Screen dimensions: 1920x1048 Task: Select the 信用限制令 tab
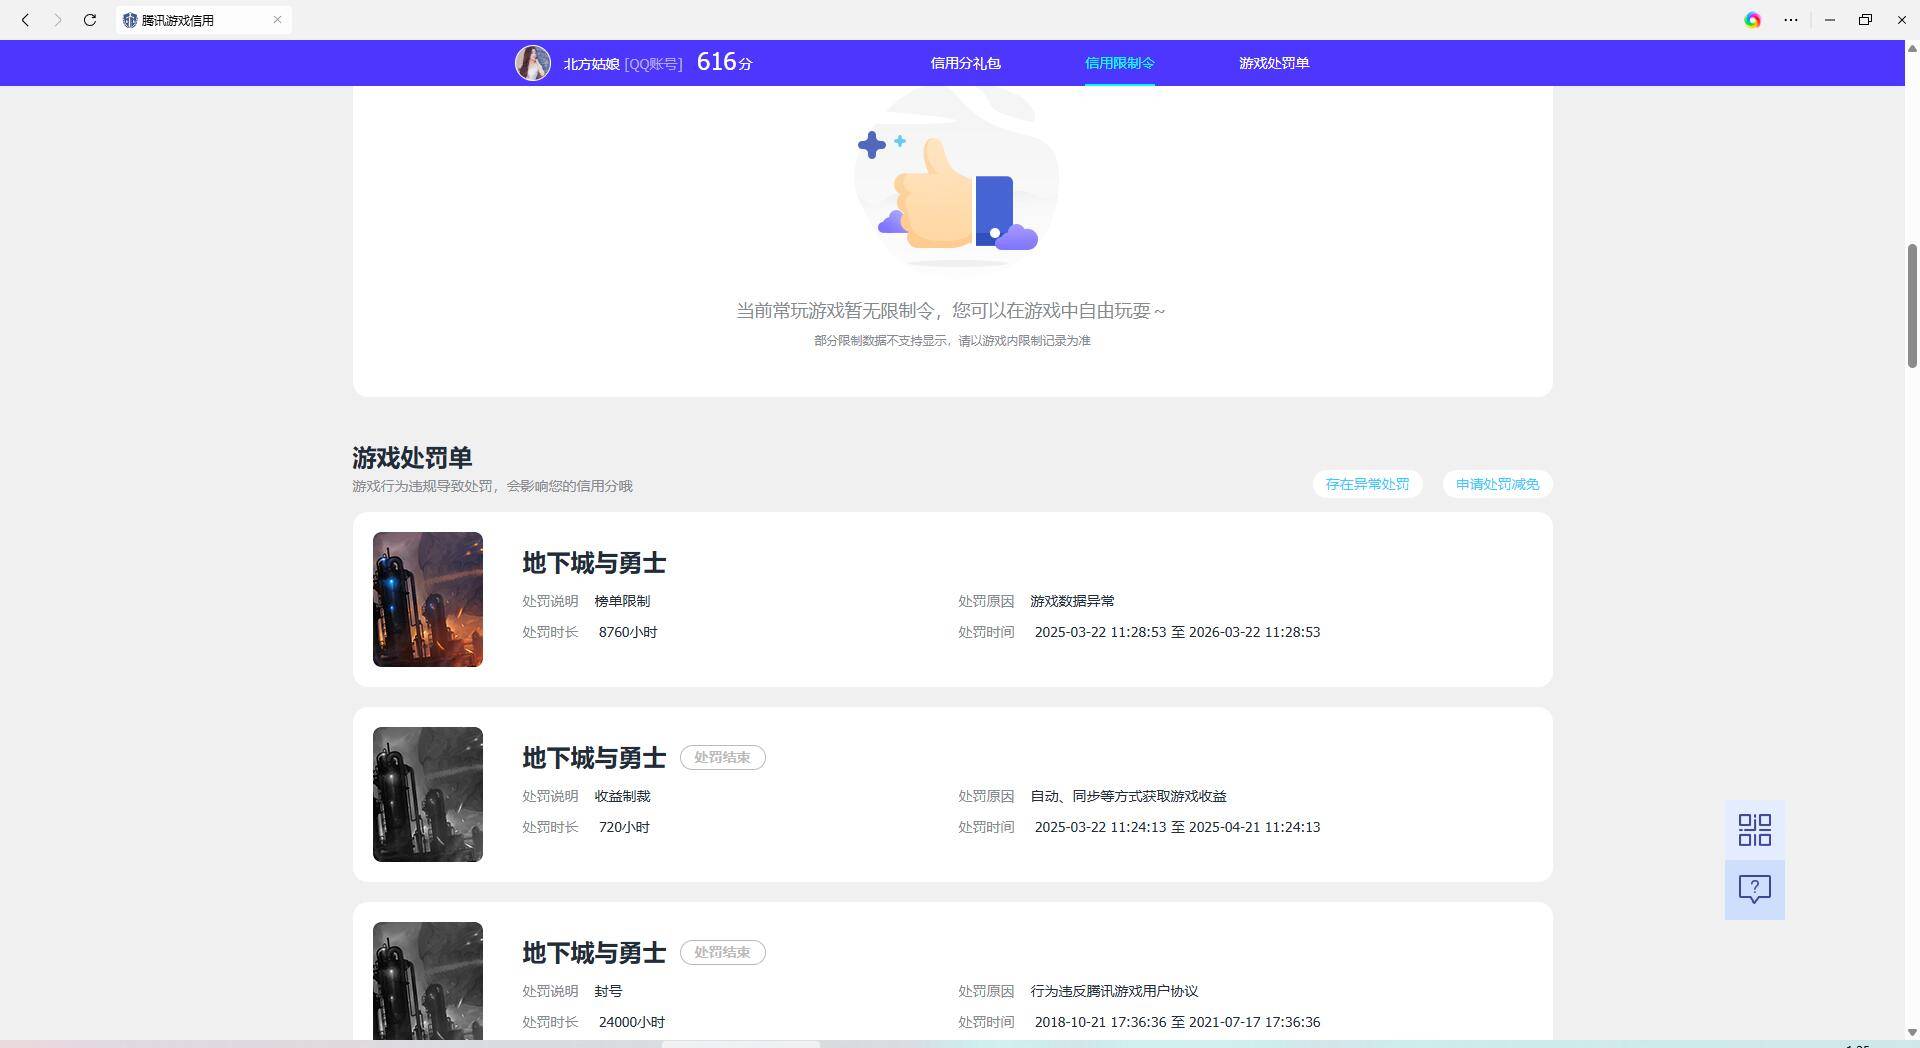[x=1119, y=63]
